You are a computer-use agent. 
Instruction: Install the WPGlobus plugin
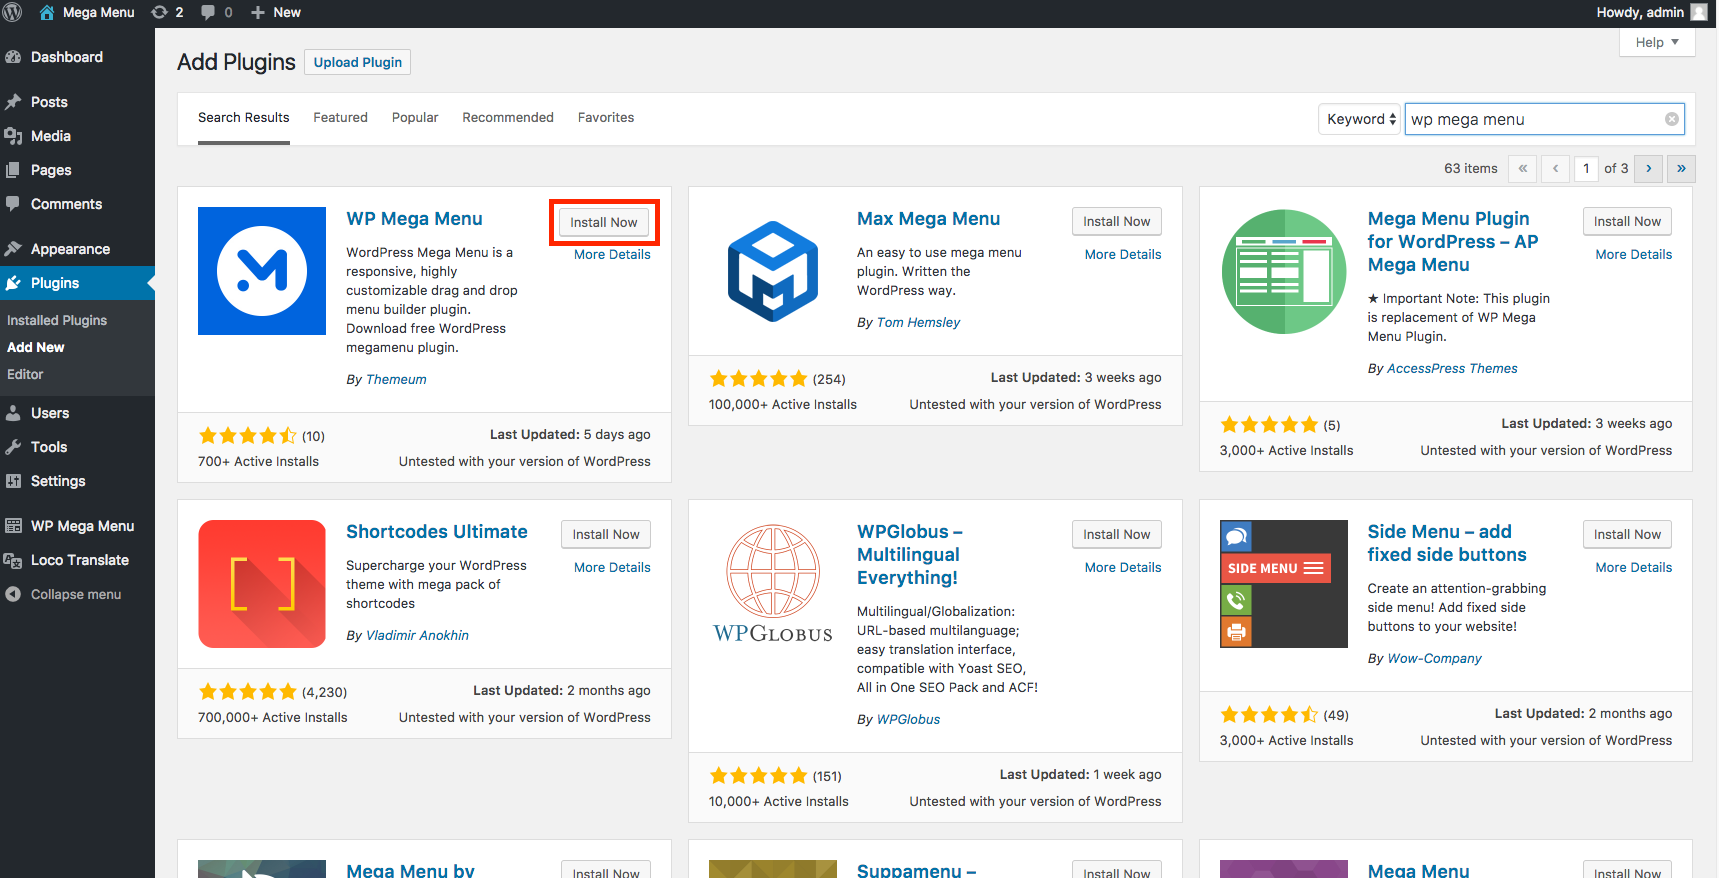1117,534
